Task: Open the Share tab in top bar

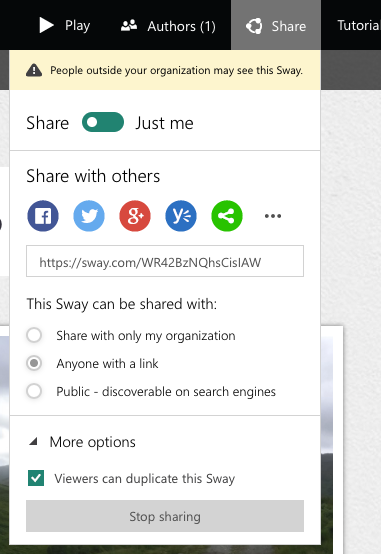Action: (x=276, y=25)
